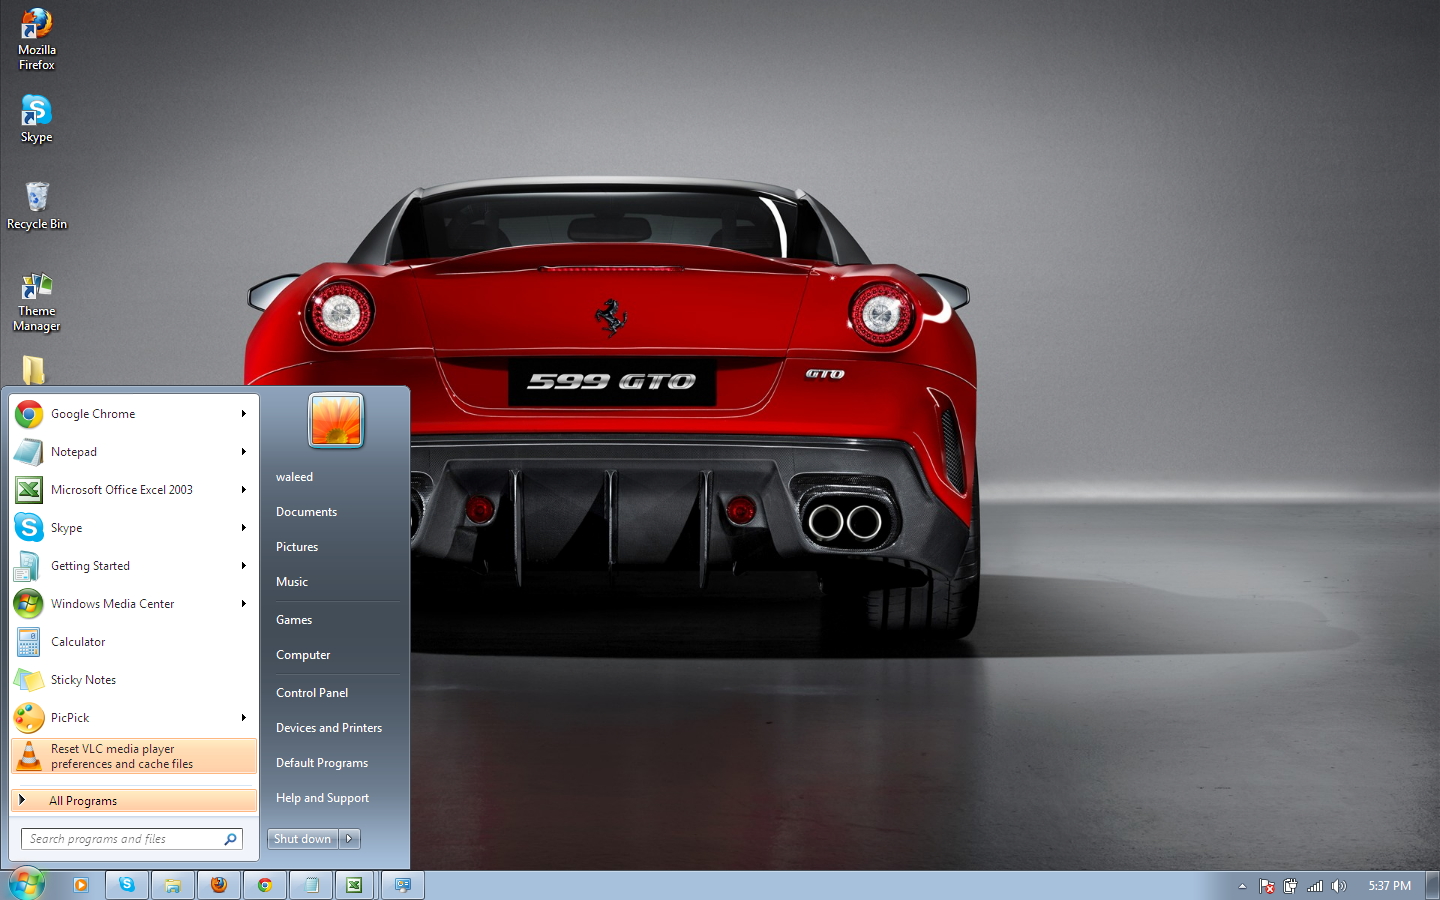
Task: Click the network signal tray icon
Action: (1314, 886)
